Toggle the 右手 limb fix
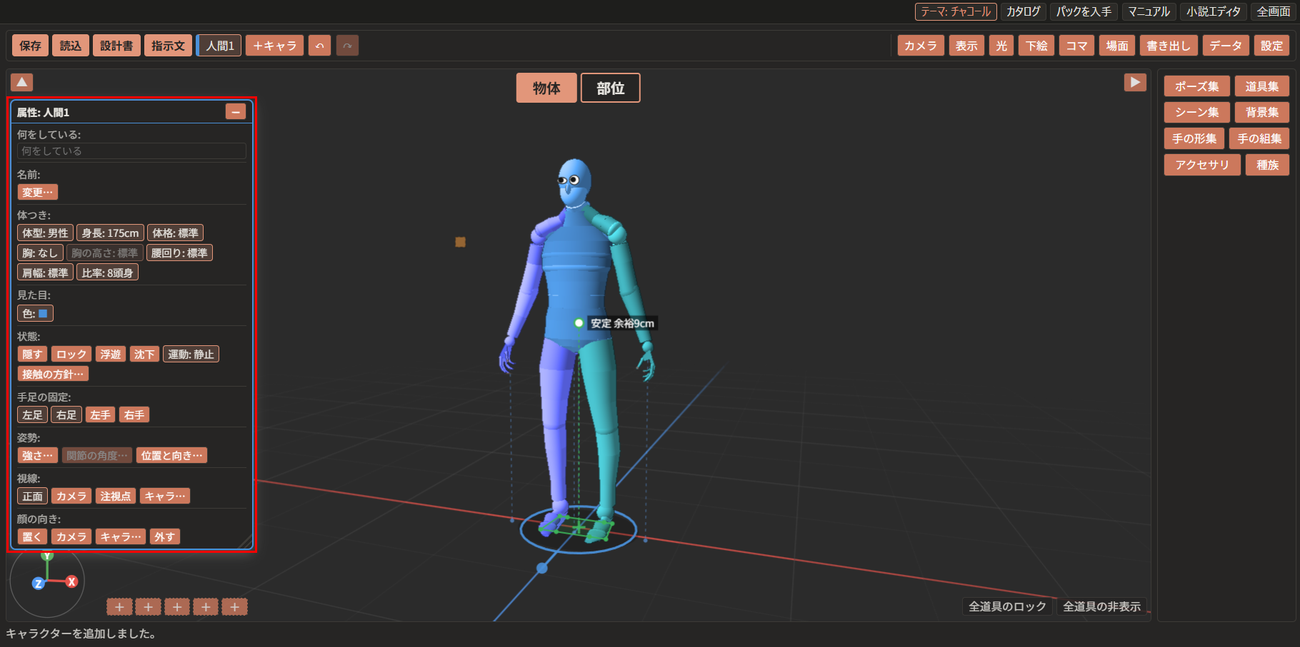 tap(133, 414)
